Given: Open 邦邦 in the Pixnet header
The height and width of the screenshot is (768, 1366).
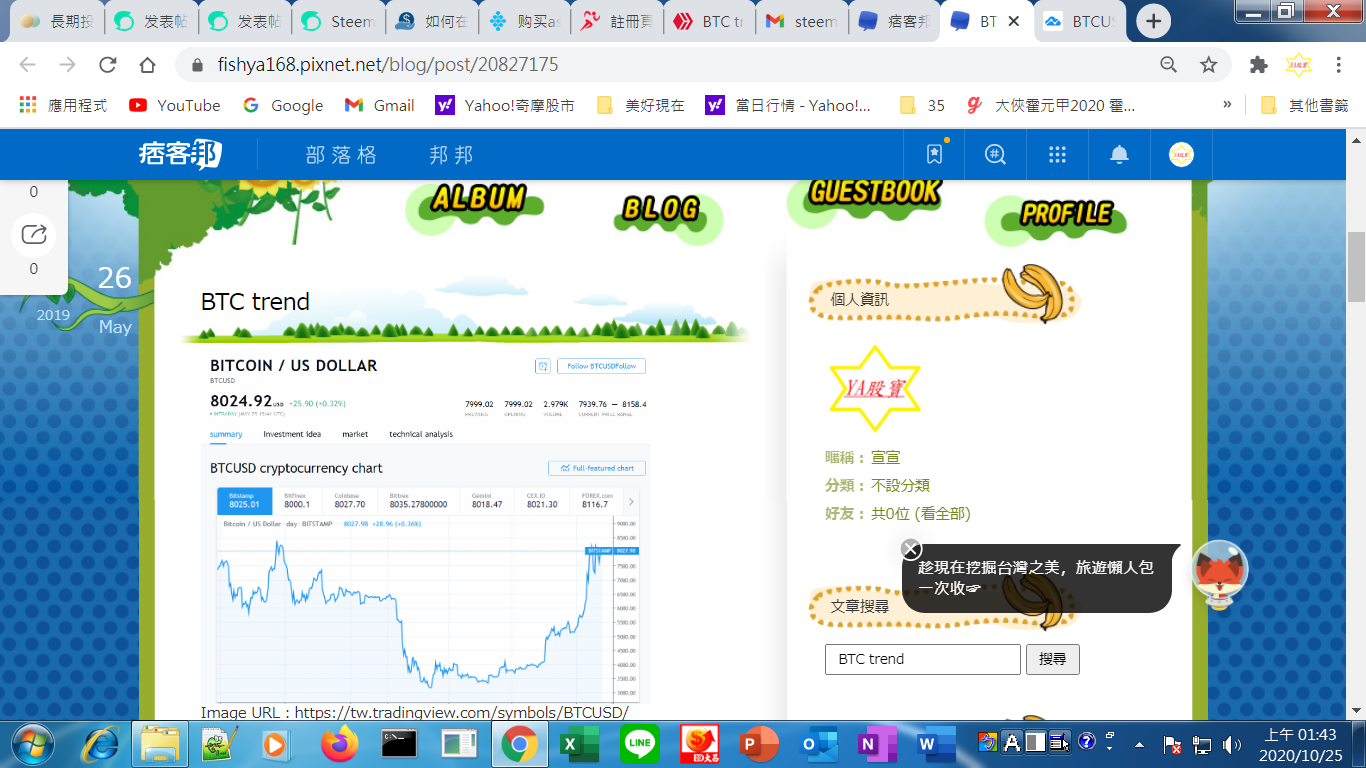Looking at the screenshot, I should (451, 155).
